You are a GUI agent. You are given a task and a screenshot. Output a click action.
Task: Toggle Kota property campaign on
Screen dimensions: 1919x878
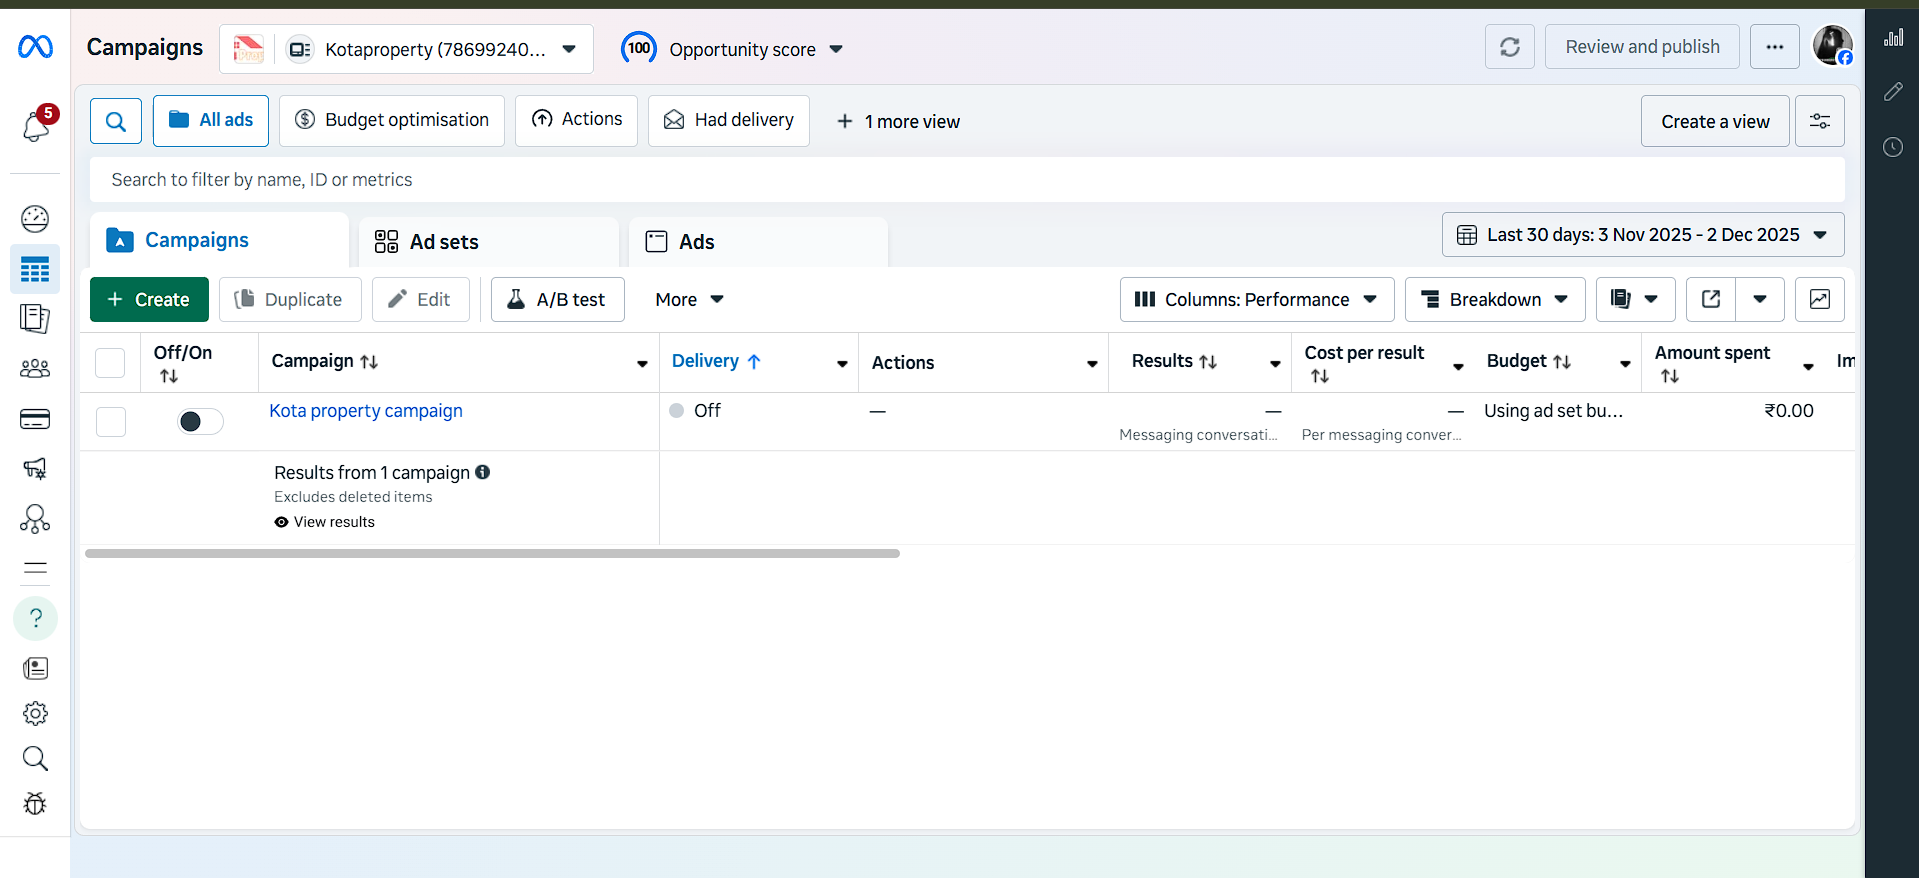point(200,421)
